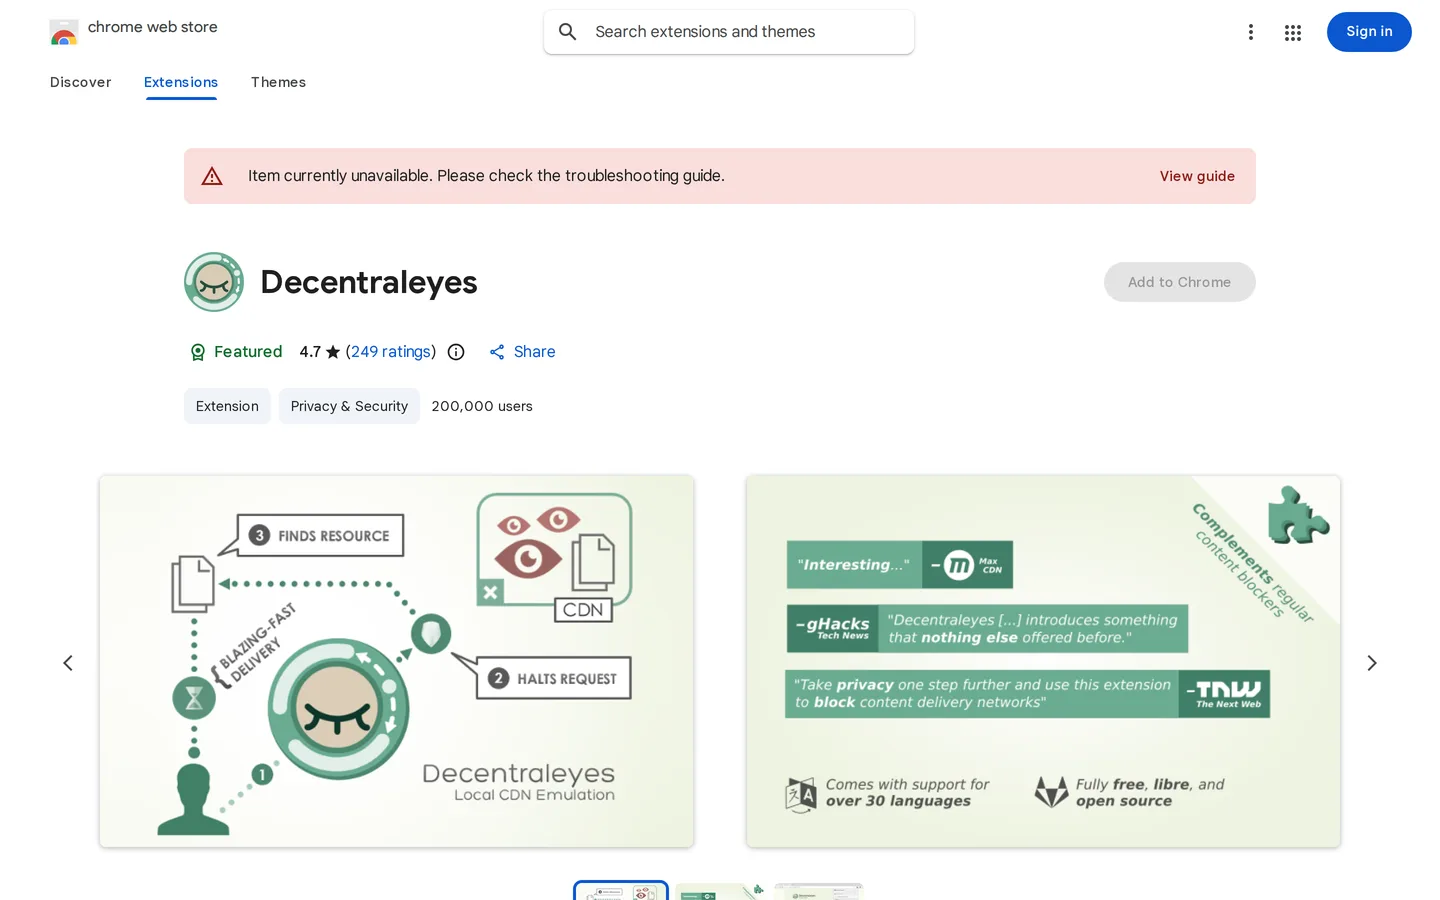The image size is (1440, 900).
Task: Click the Sign in button
Action: click(x=1369, y=32)
